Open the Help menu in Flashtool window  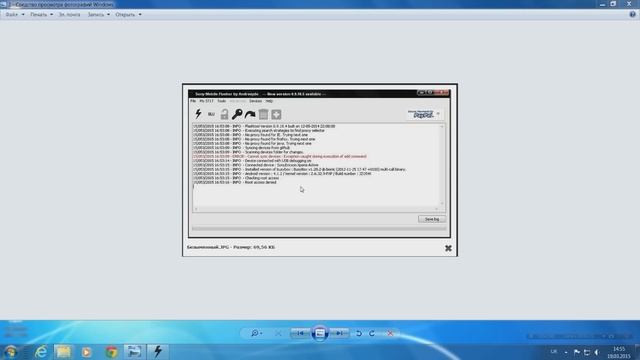click(x=269, y=101)
